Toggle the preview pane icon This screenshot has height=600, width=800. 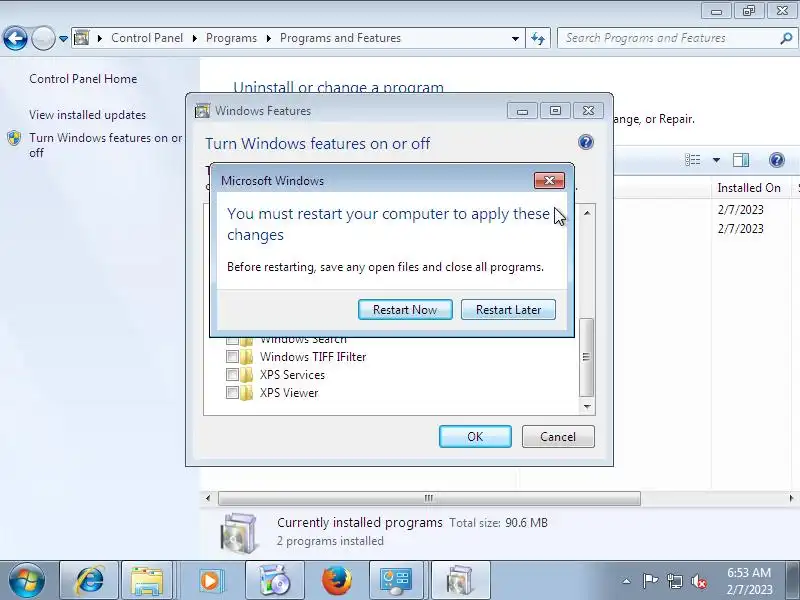741,160
